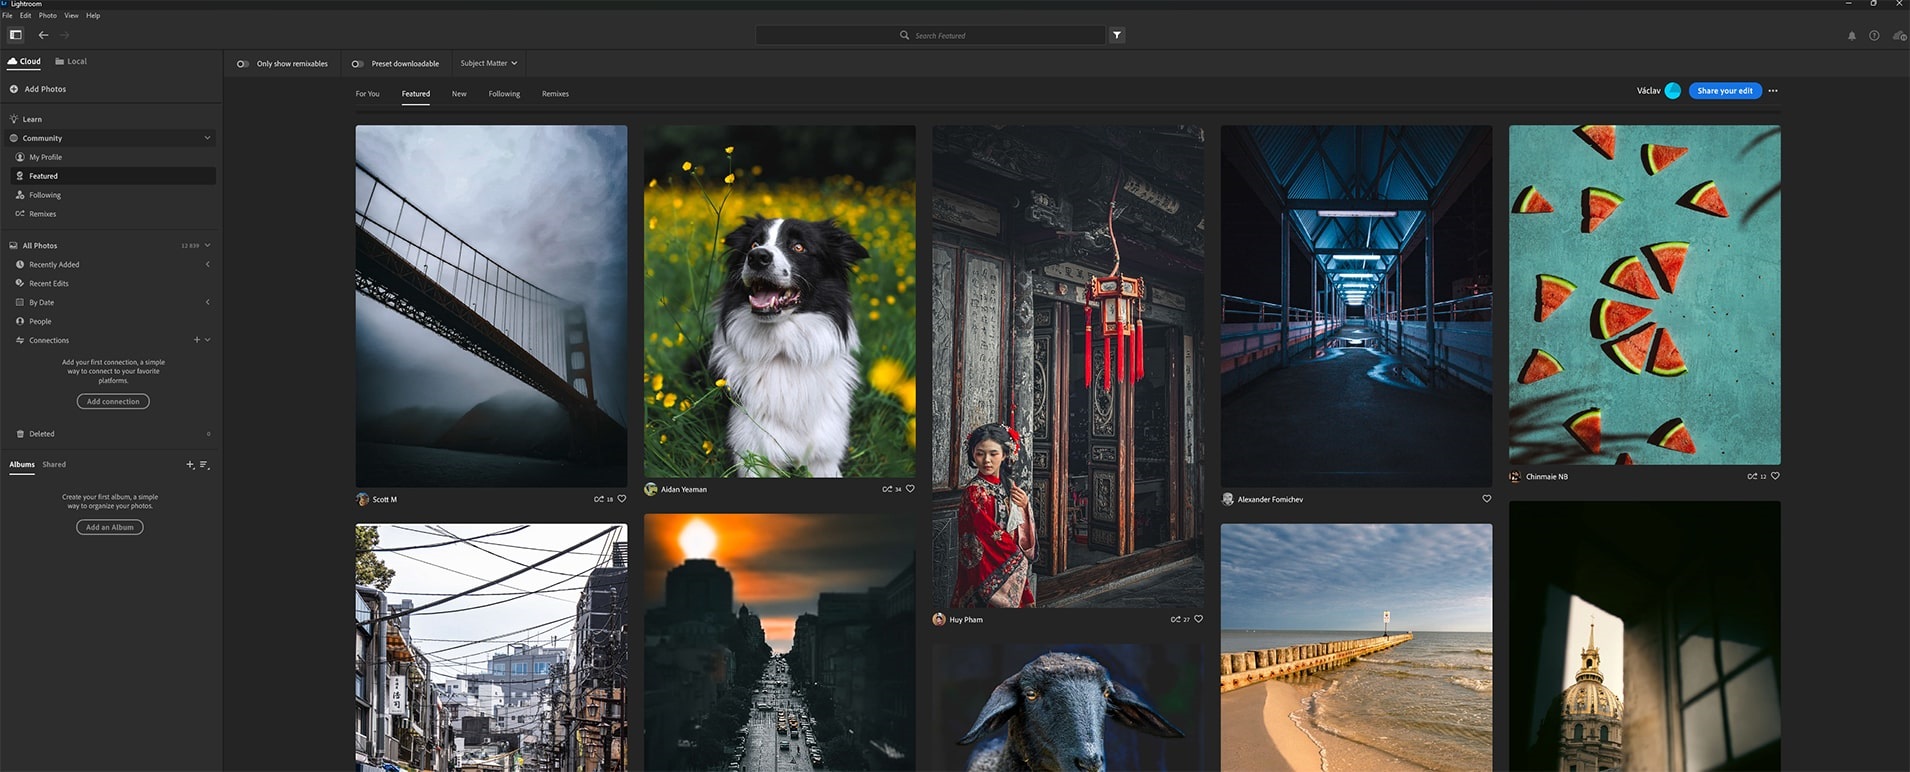The image size is (1910, 772).
Task: Like Chinmaie NB's watermelon photo
Action: (x=1775, y=476)
